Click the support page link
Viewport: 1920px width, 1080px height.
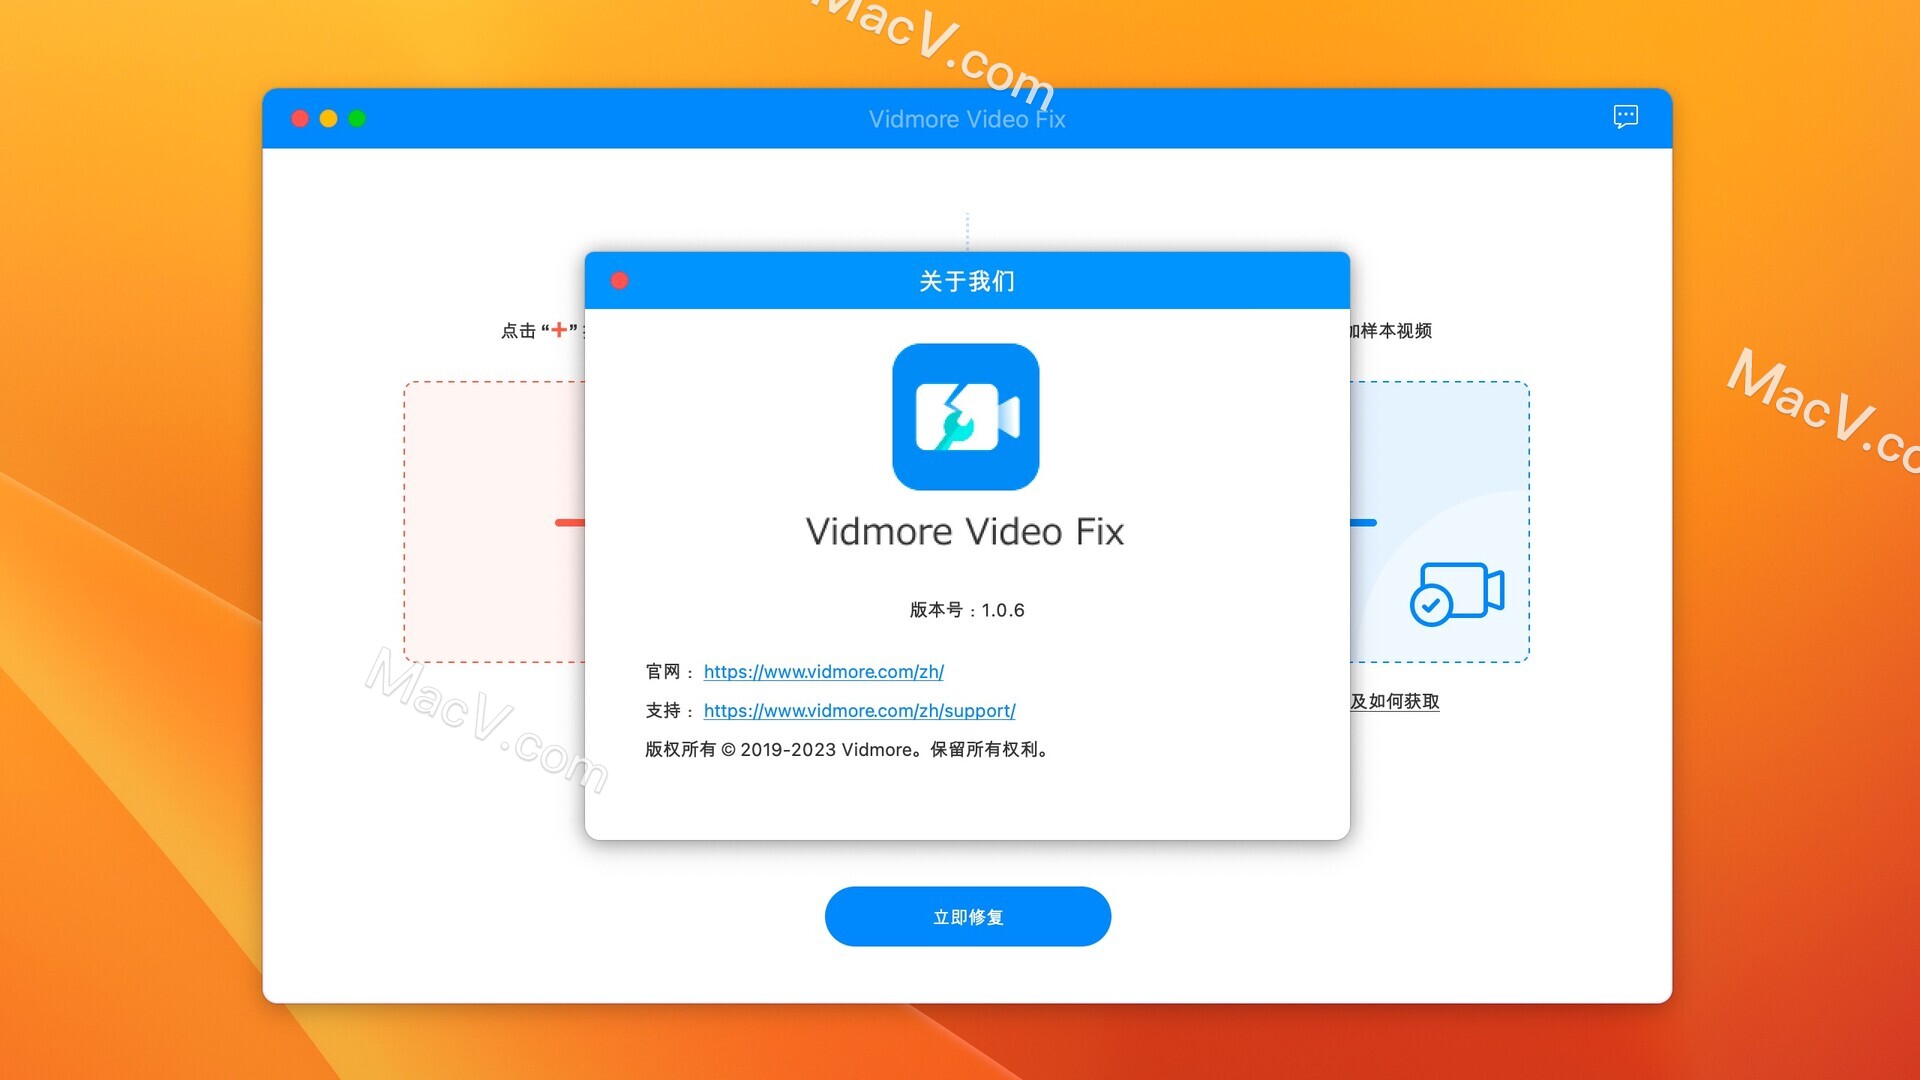coord(858,709)
